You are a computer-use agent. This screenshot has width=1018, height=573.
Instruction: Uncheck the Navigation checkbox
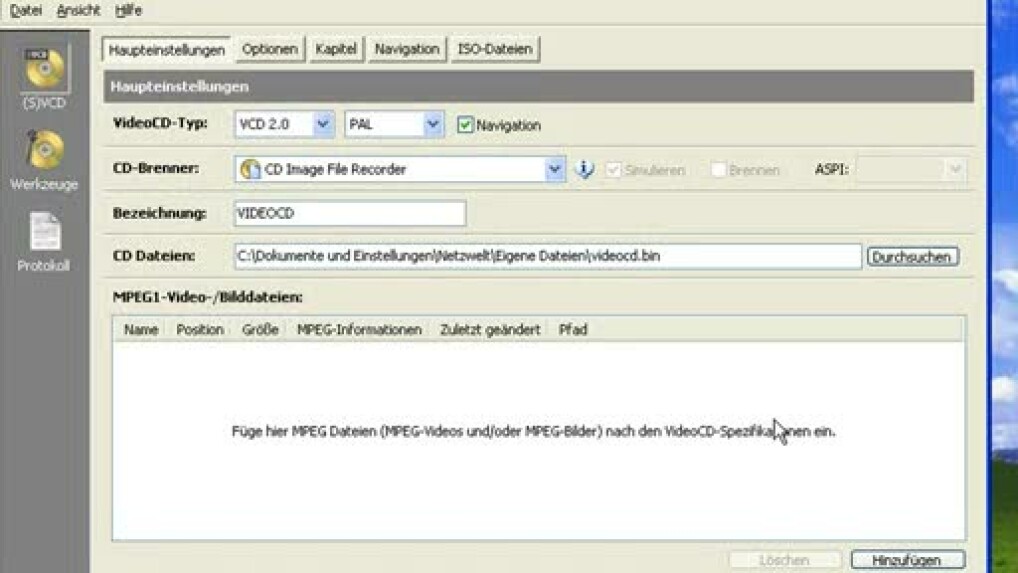pos(465,125)
